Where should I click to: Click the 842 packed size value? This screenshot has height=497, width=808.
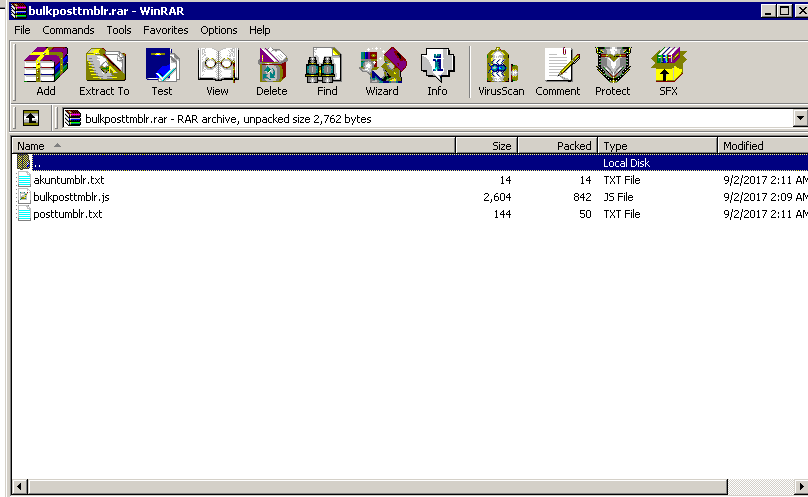point(582,197)
